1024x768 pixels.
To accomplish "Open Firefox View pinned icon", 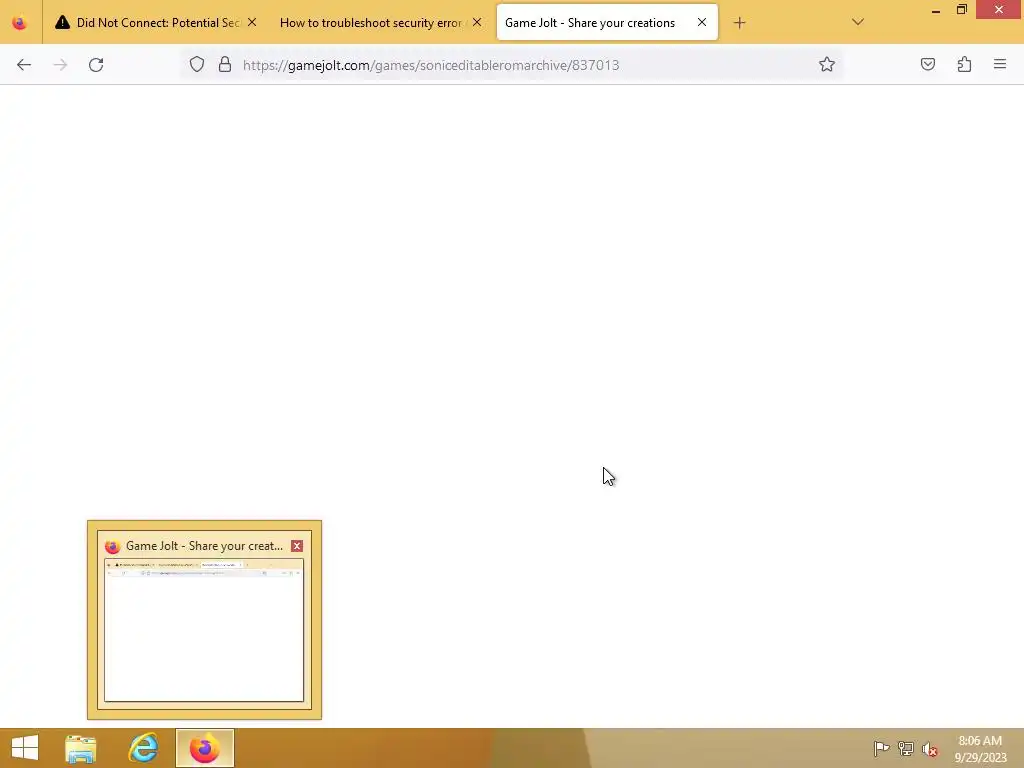I will (20, 23).
